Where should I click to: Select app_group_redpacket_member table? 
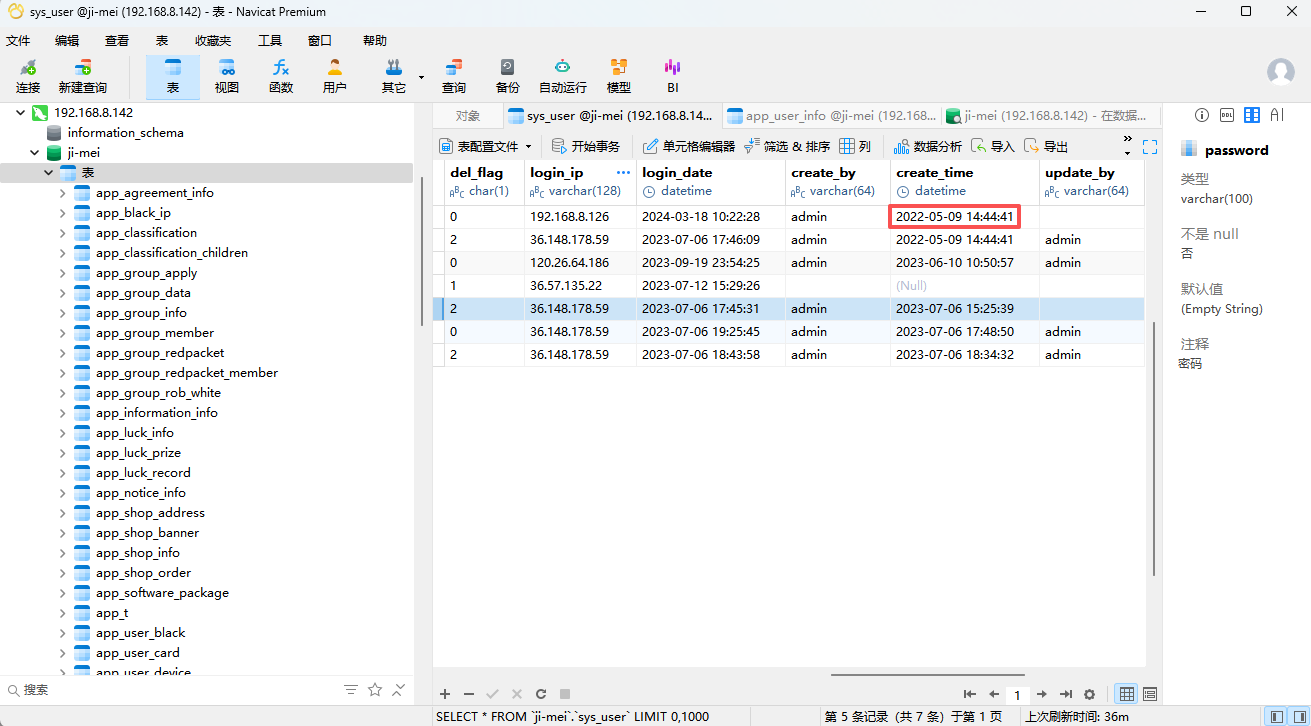[187, 373]
